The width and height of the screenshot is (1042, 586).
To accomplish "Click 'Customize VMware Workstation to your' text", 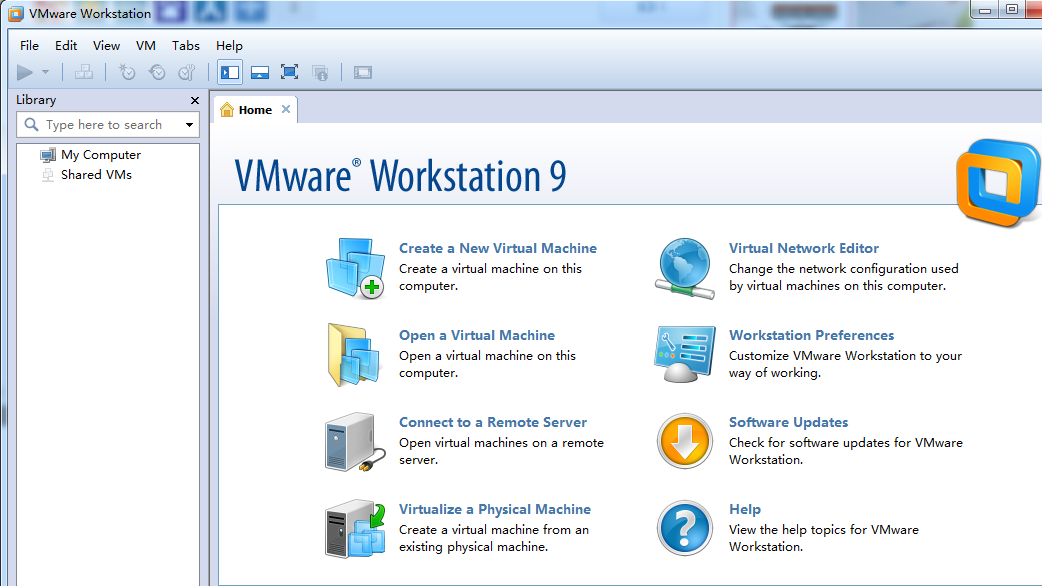I will (845, 355).
